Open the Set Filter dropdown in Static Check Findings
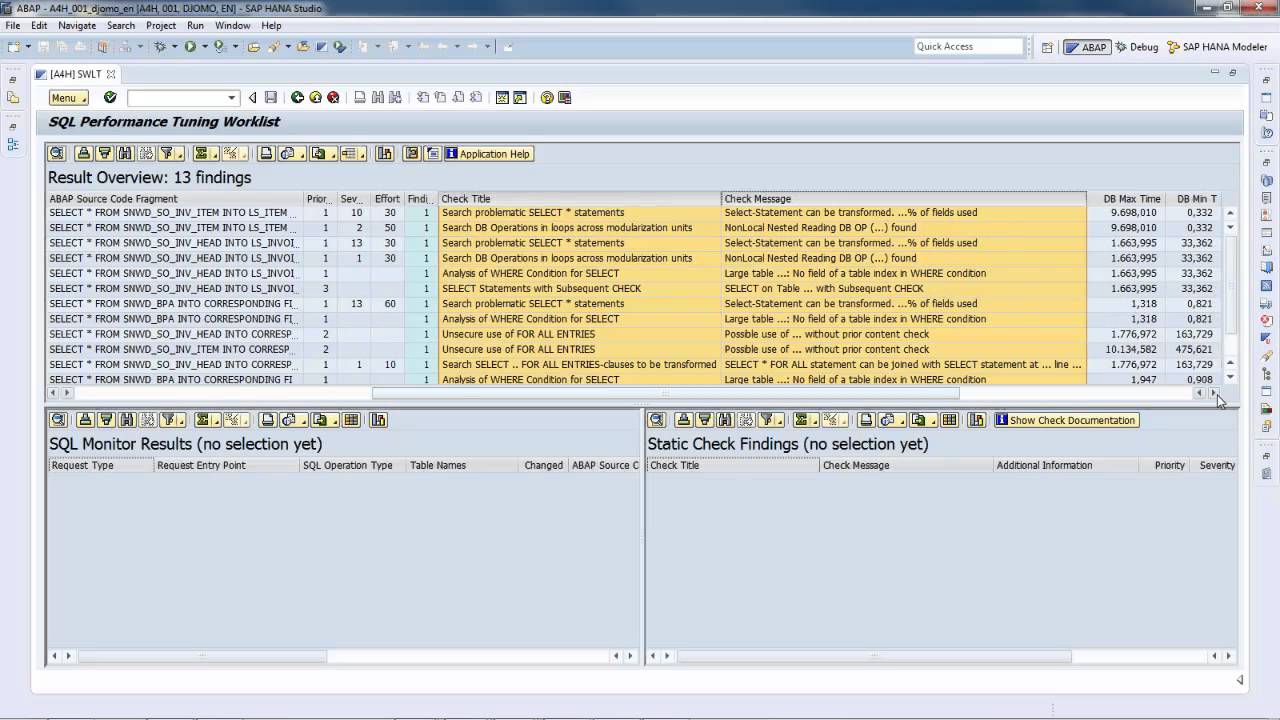Image resolution: width=1280 pixels, height=720 pixels. pos(780,420)
